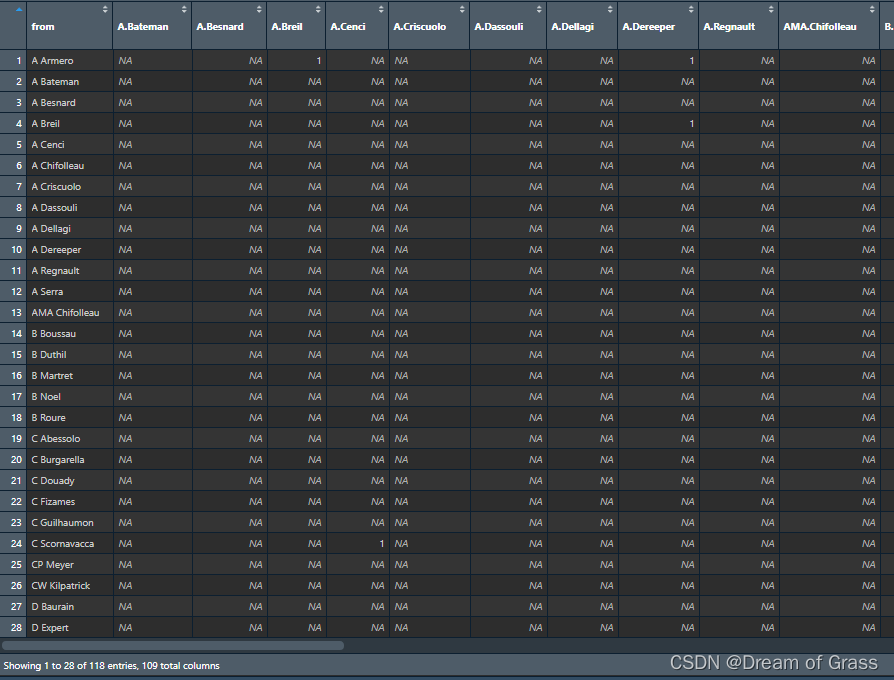Click the A.Bateman column header label
The image size is (894, 680).
click(x=143, y=27)
